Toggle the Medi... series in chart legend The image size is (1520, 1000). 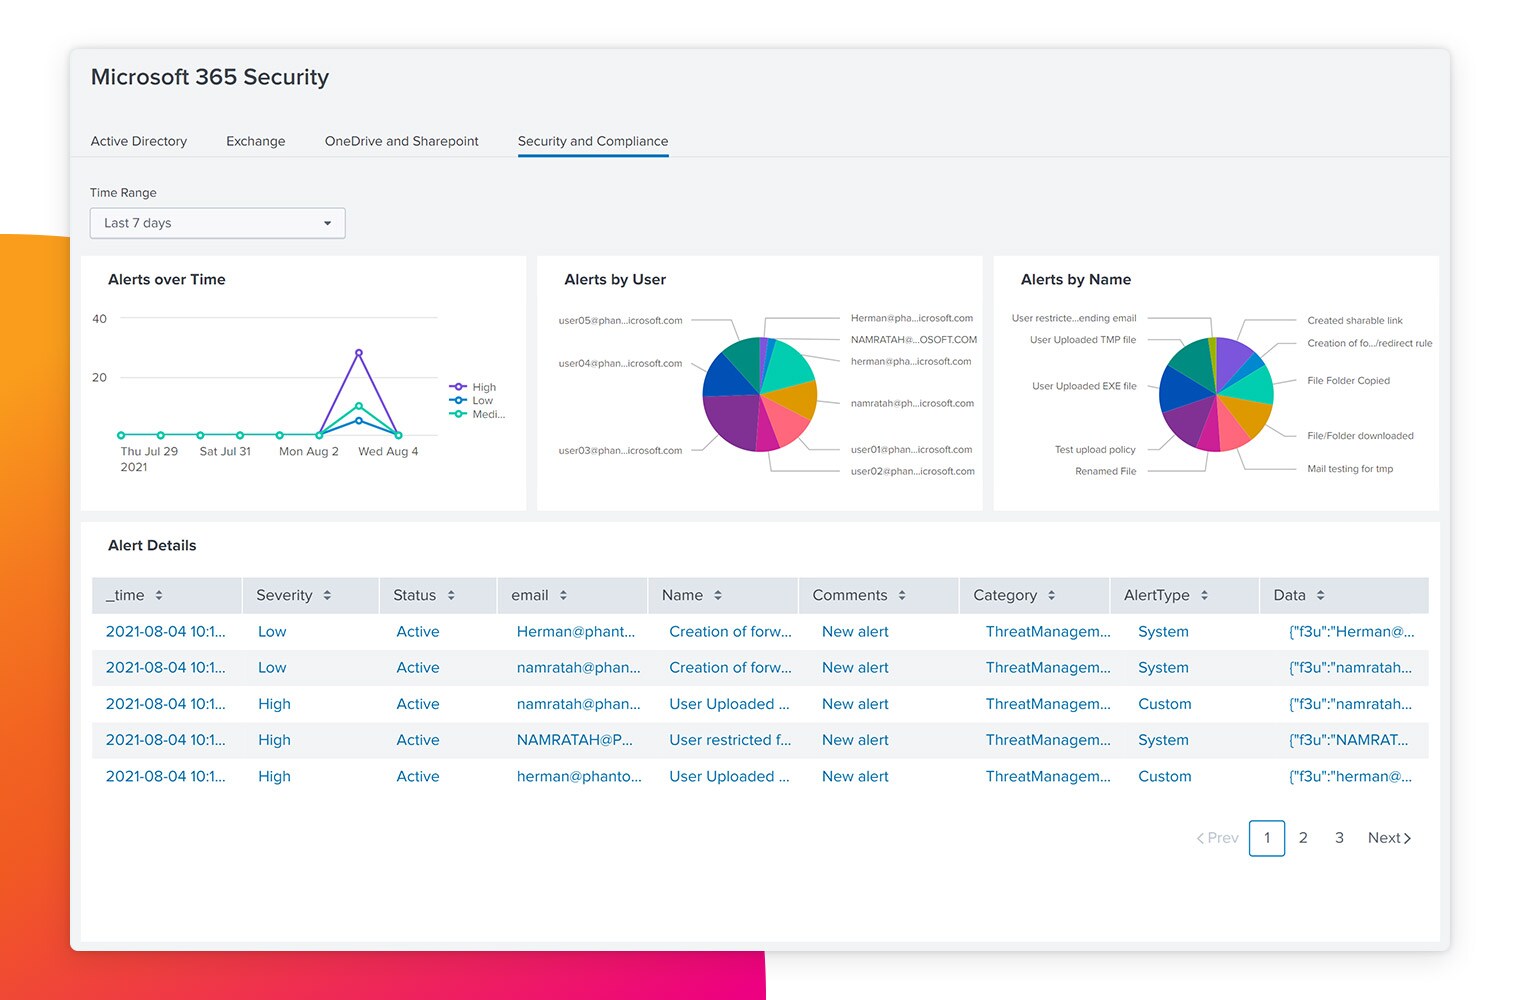click(477, 414)
